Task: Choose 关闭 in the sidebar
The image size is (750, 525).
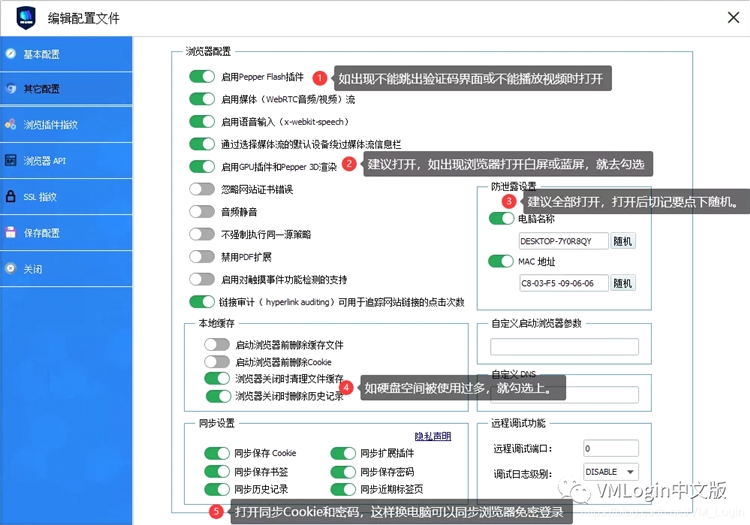Action: coord(66,269)
